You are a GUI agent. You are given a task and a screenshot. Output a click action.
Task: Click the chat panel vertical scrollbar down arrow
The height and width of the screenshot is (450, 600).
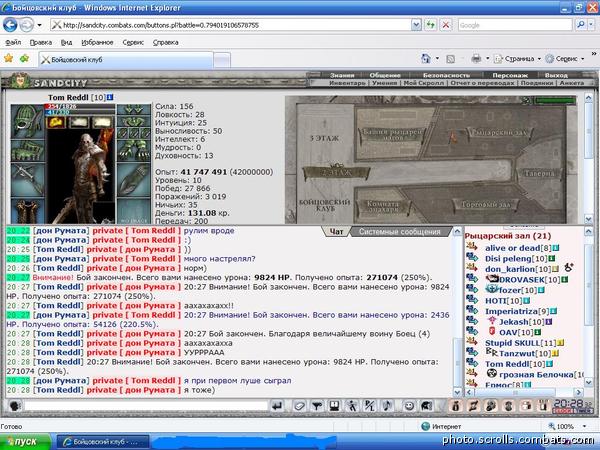pos(457,392)
